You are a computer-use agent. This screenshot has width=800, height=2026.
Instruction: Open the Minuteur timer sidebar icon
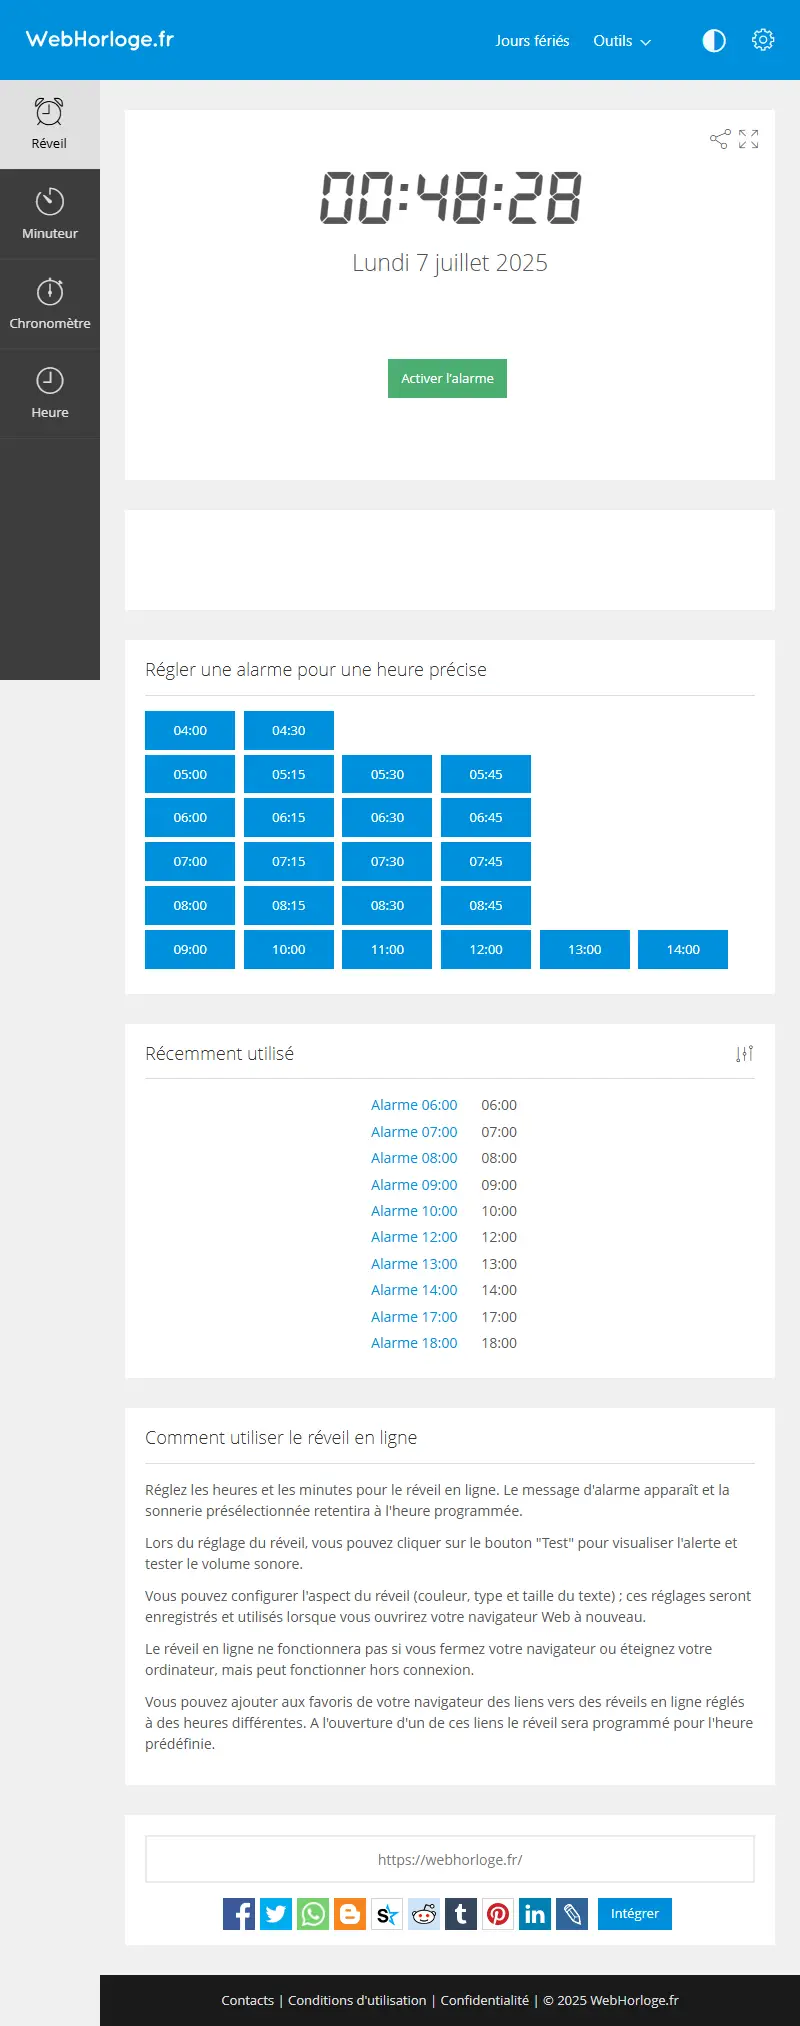[49, 214]
